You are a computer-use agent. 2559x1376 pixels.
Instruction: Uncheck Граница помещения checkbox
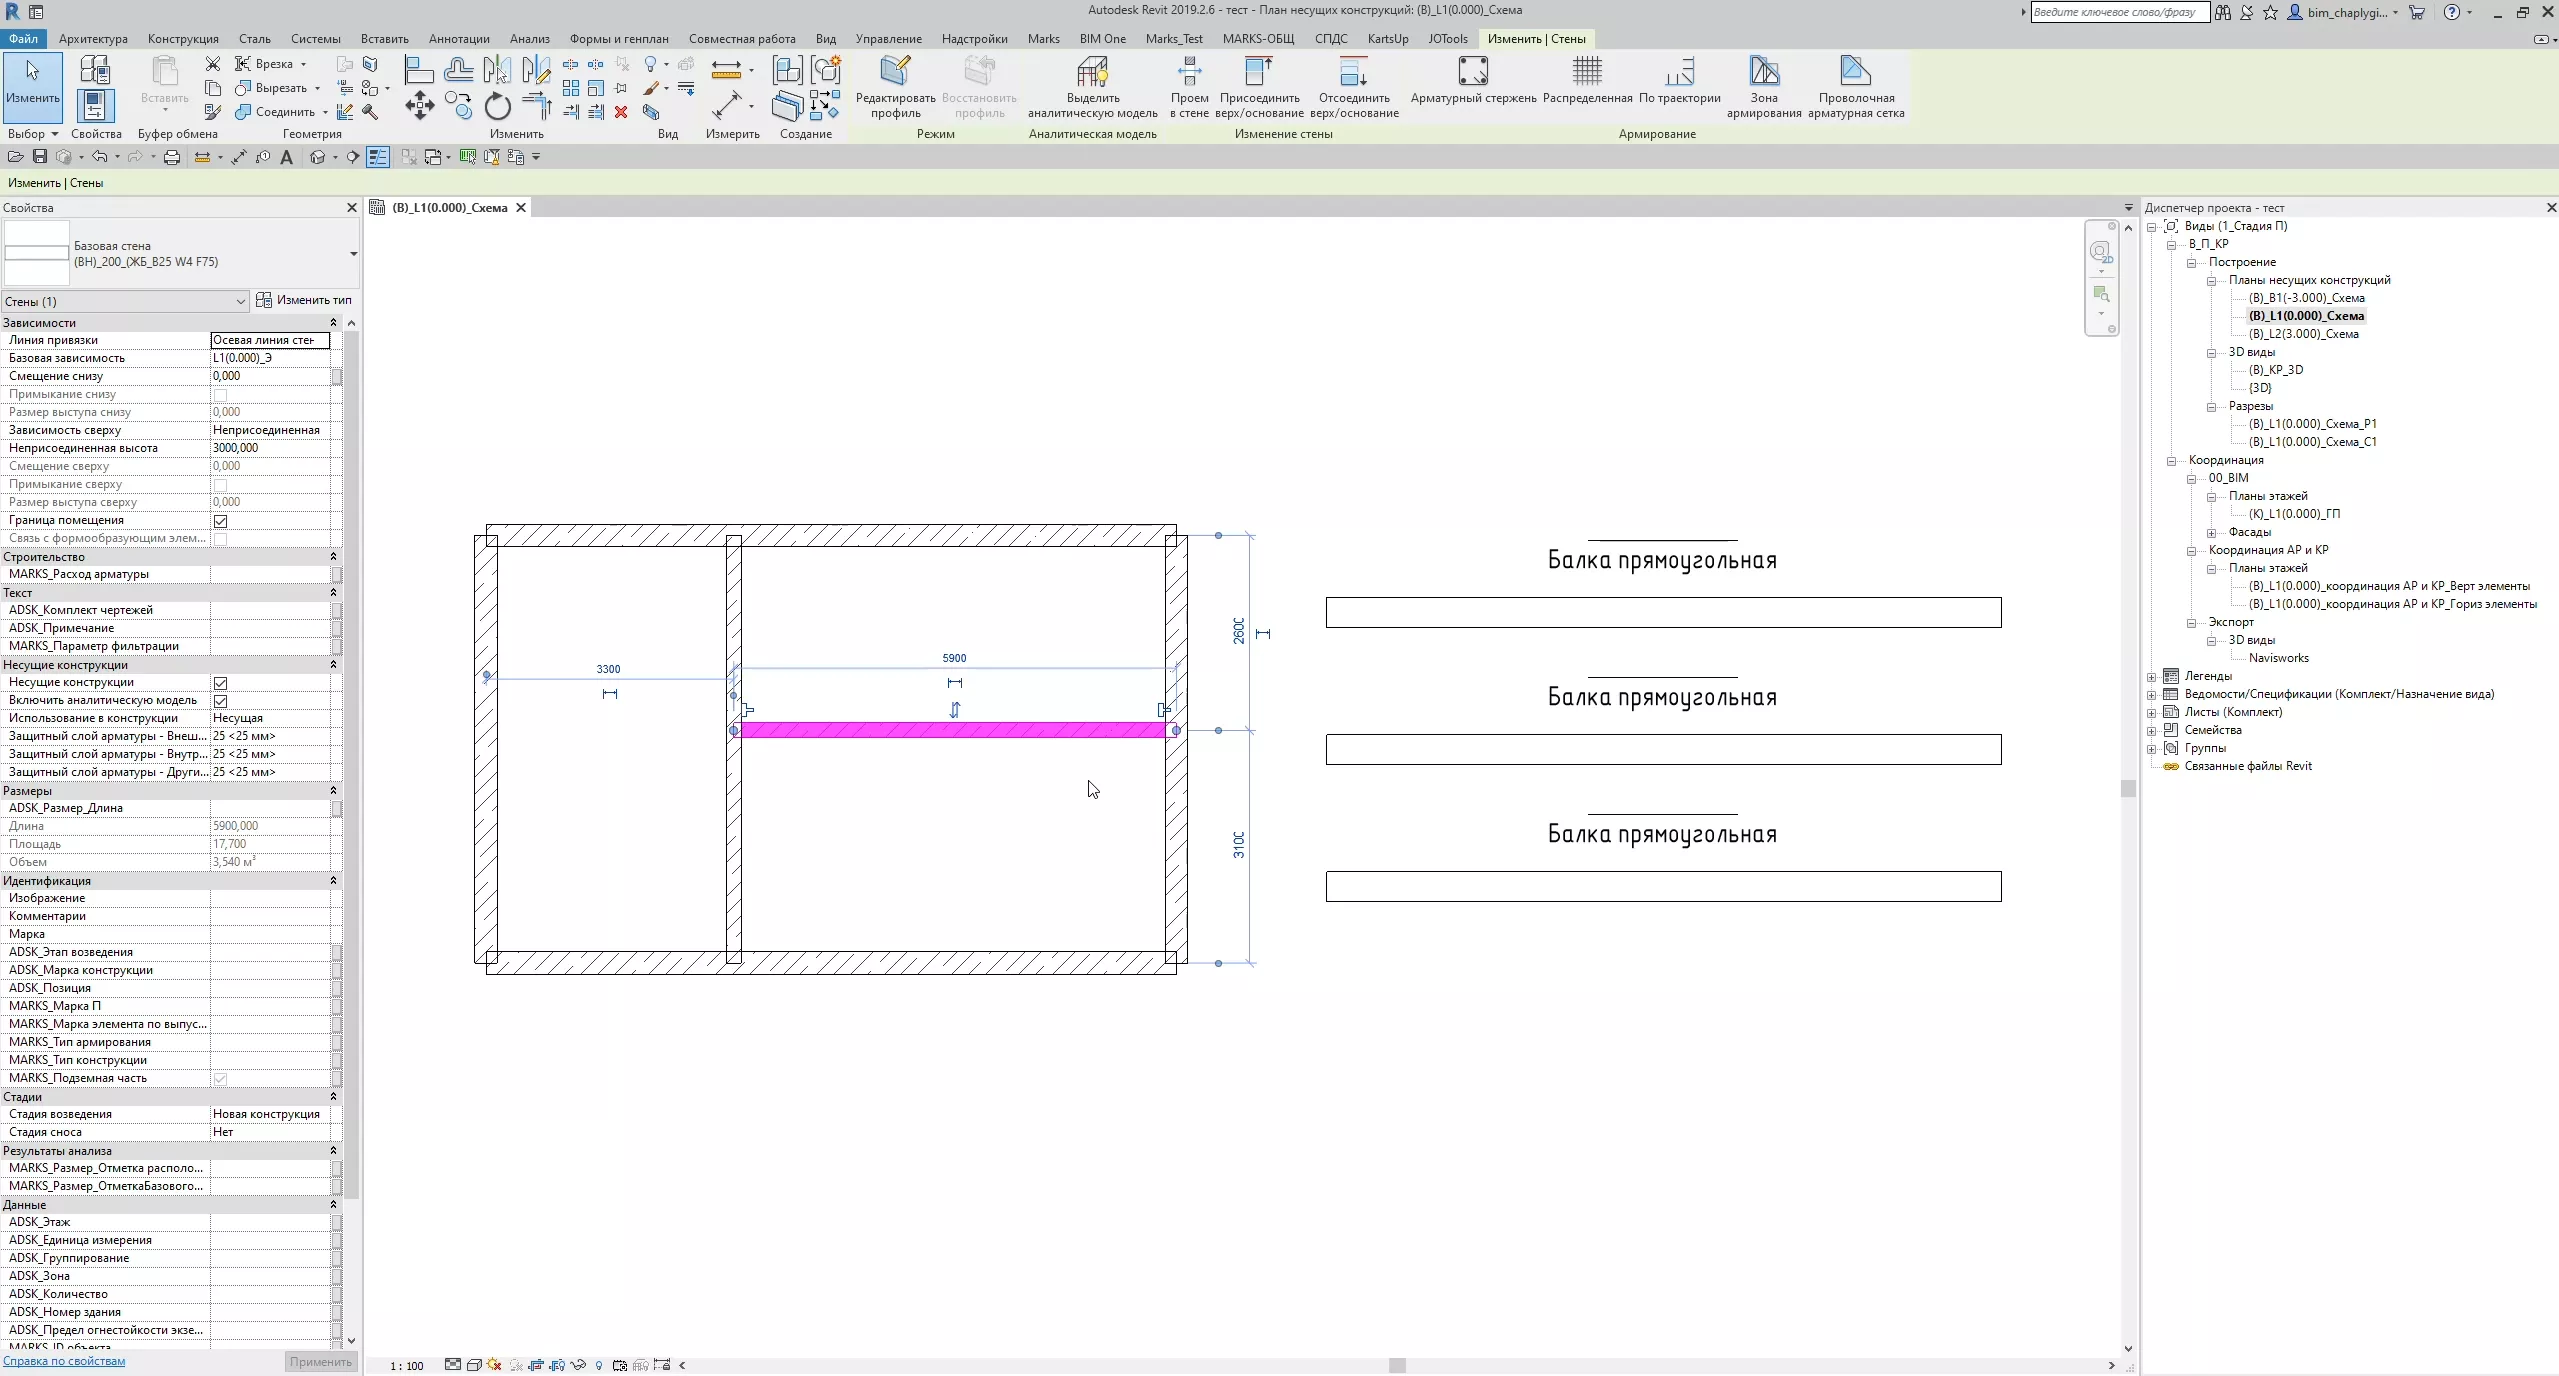click(x=221, y=521)
